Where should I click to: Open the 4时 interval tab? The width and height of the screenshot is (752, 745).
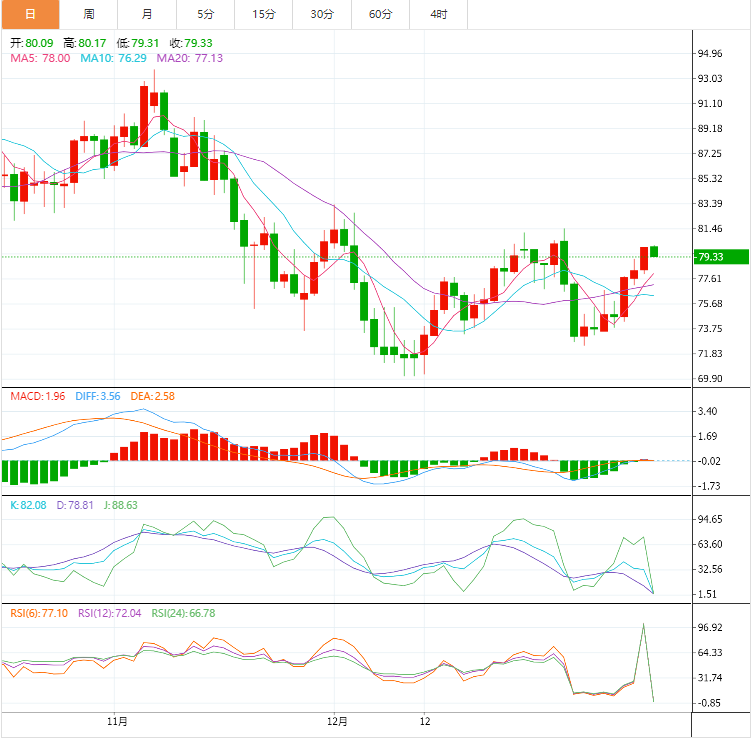439,14
